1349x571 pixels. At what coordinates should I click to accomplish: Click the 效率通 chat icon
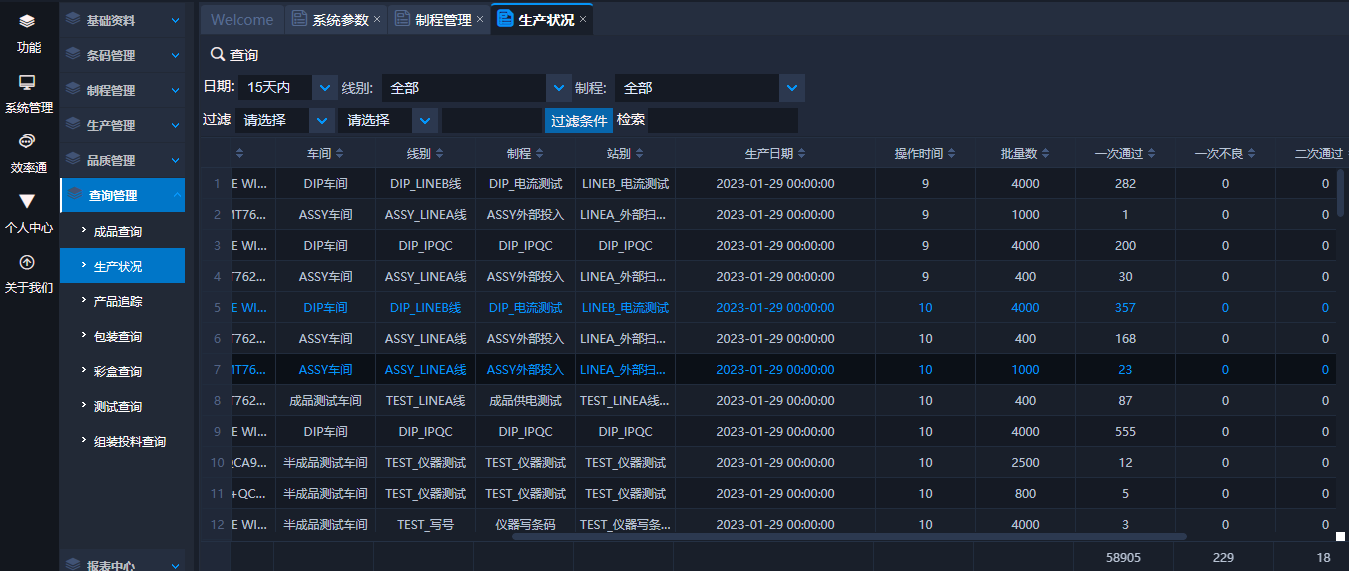[27, 141]
